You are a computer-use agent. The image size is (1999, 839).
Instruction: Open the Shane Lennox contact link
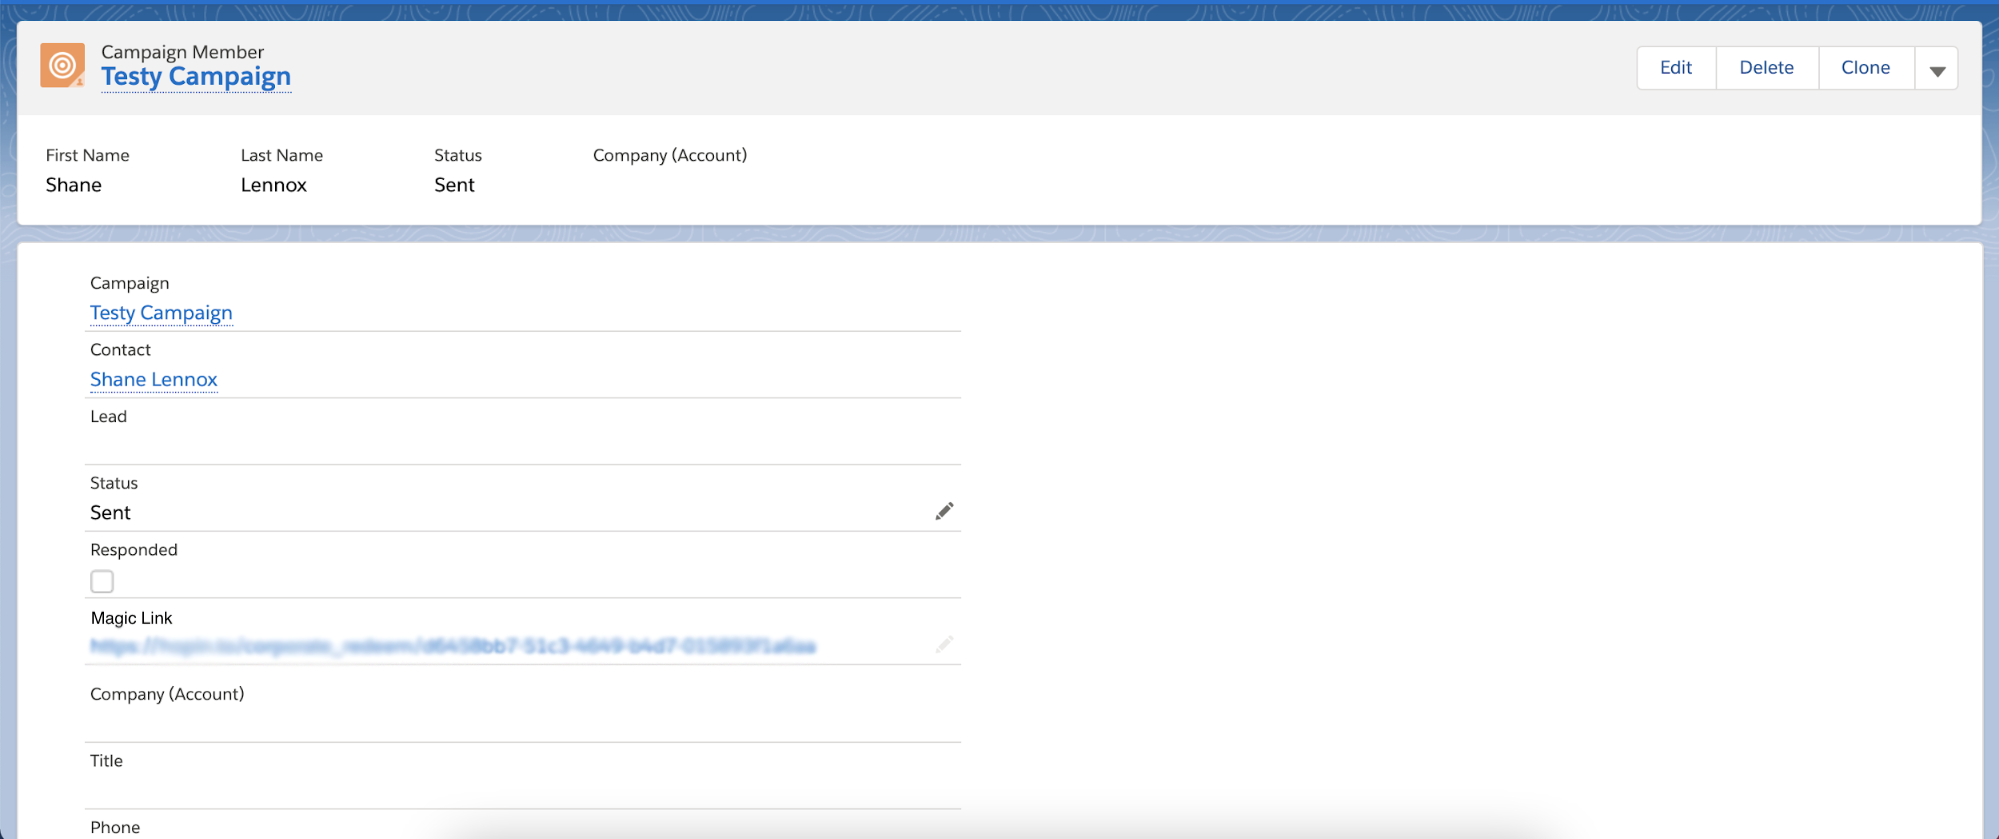pyautogui.click(x=154, y=380)
